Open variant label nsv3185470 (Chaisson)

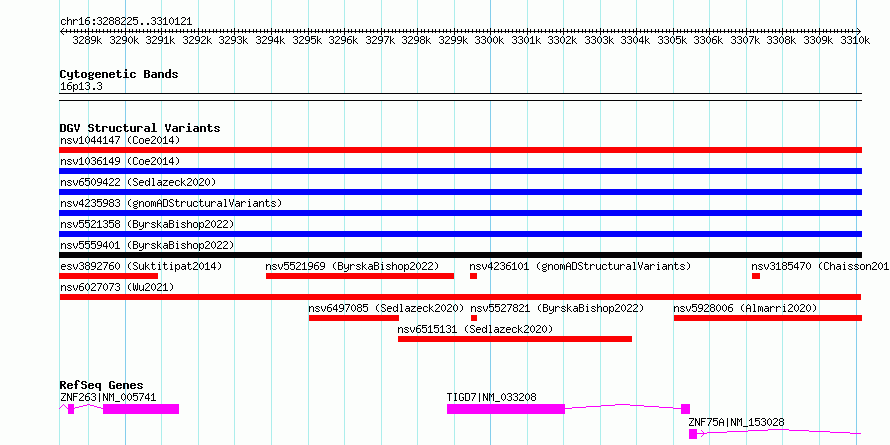point(820,266)
